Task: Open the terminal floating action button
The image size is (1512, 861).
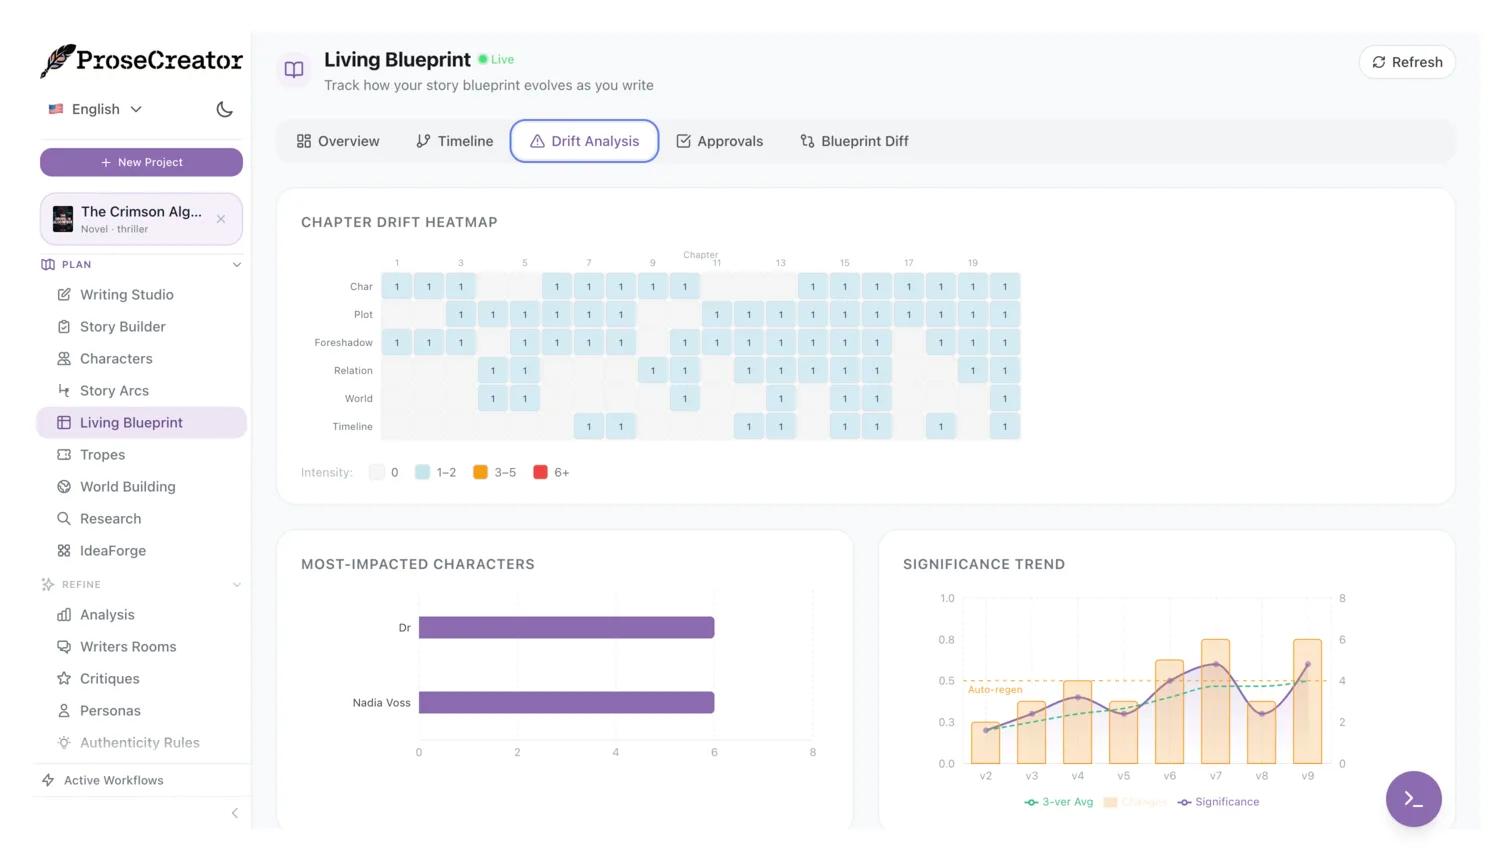Action: pos(1413,799)
